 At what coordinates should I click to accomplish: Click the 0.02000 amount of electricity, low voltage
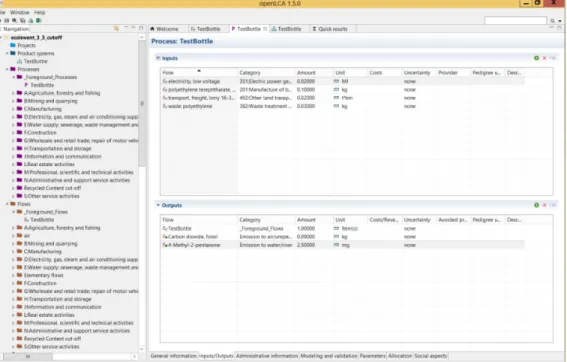[x=306, y=81]
